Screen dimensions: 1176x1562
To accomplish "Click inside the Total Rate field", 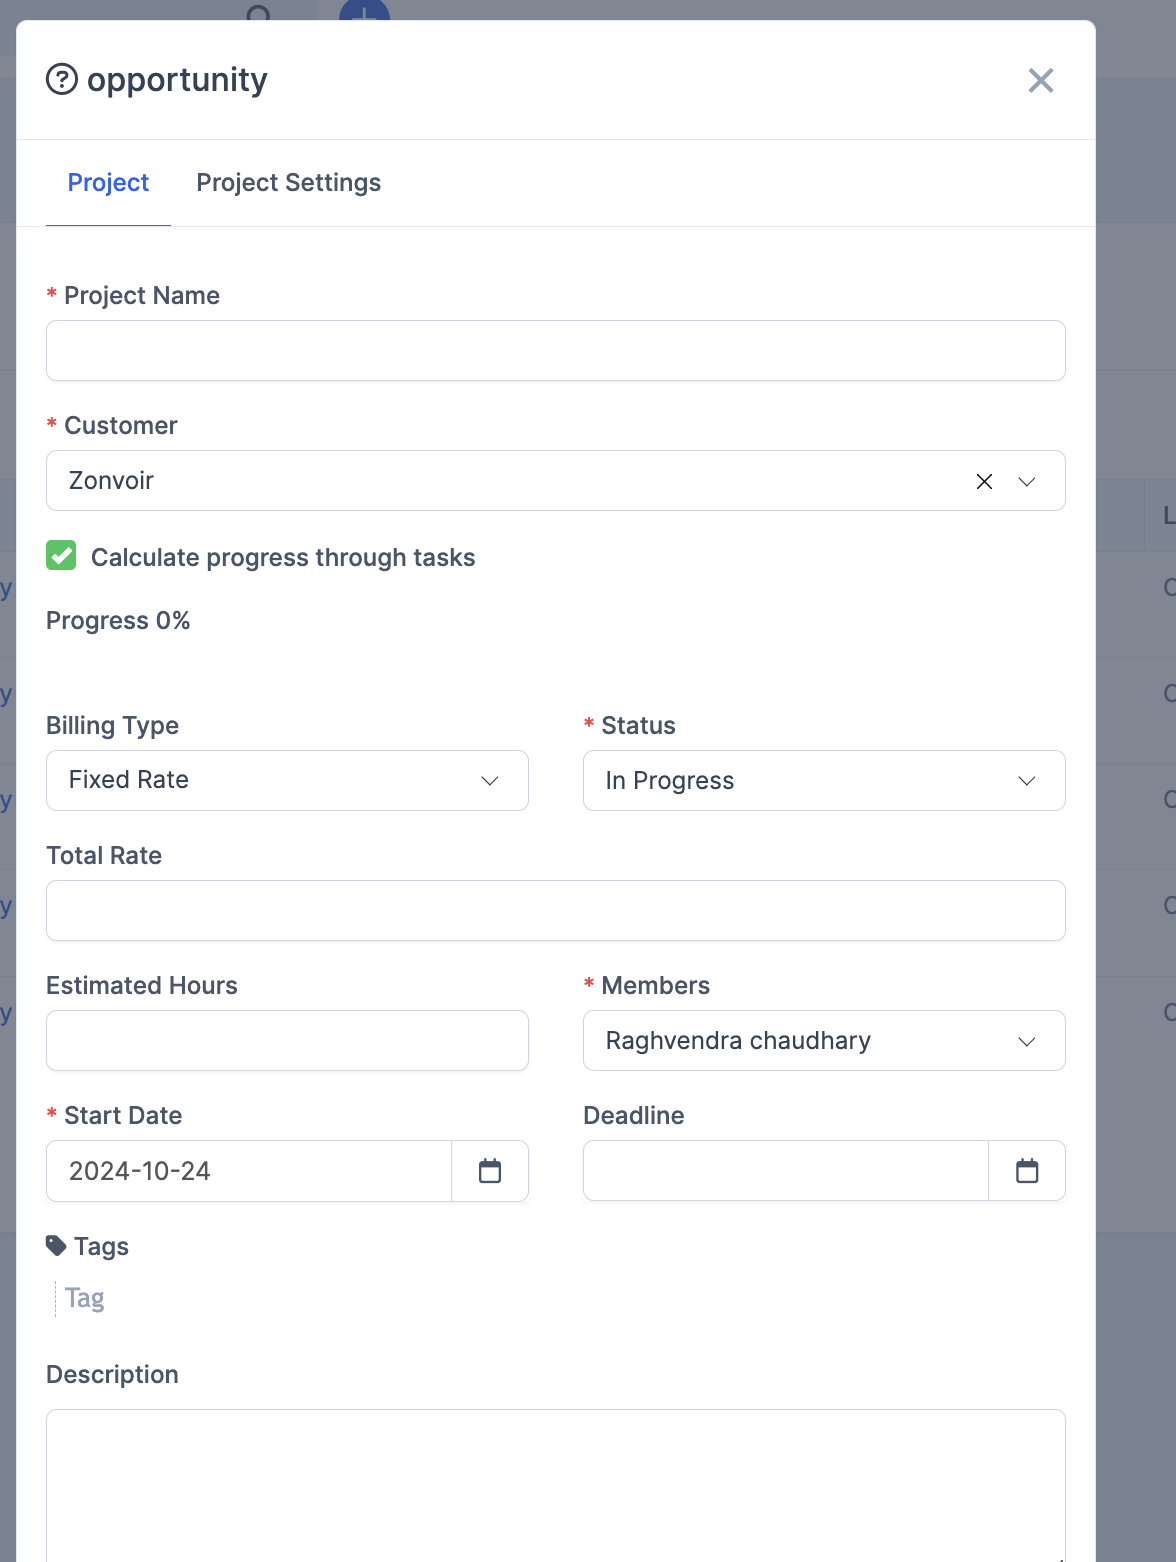I will tap(556, 910).
